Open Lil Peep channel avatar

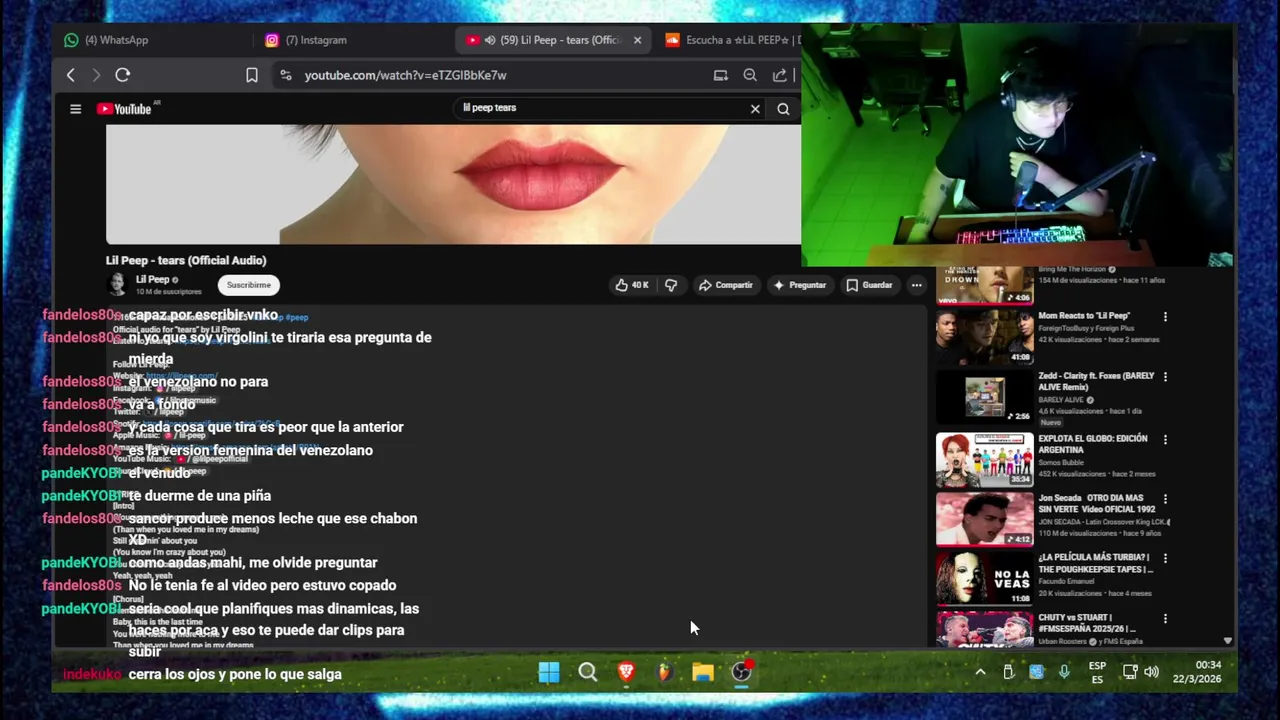117,285
